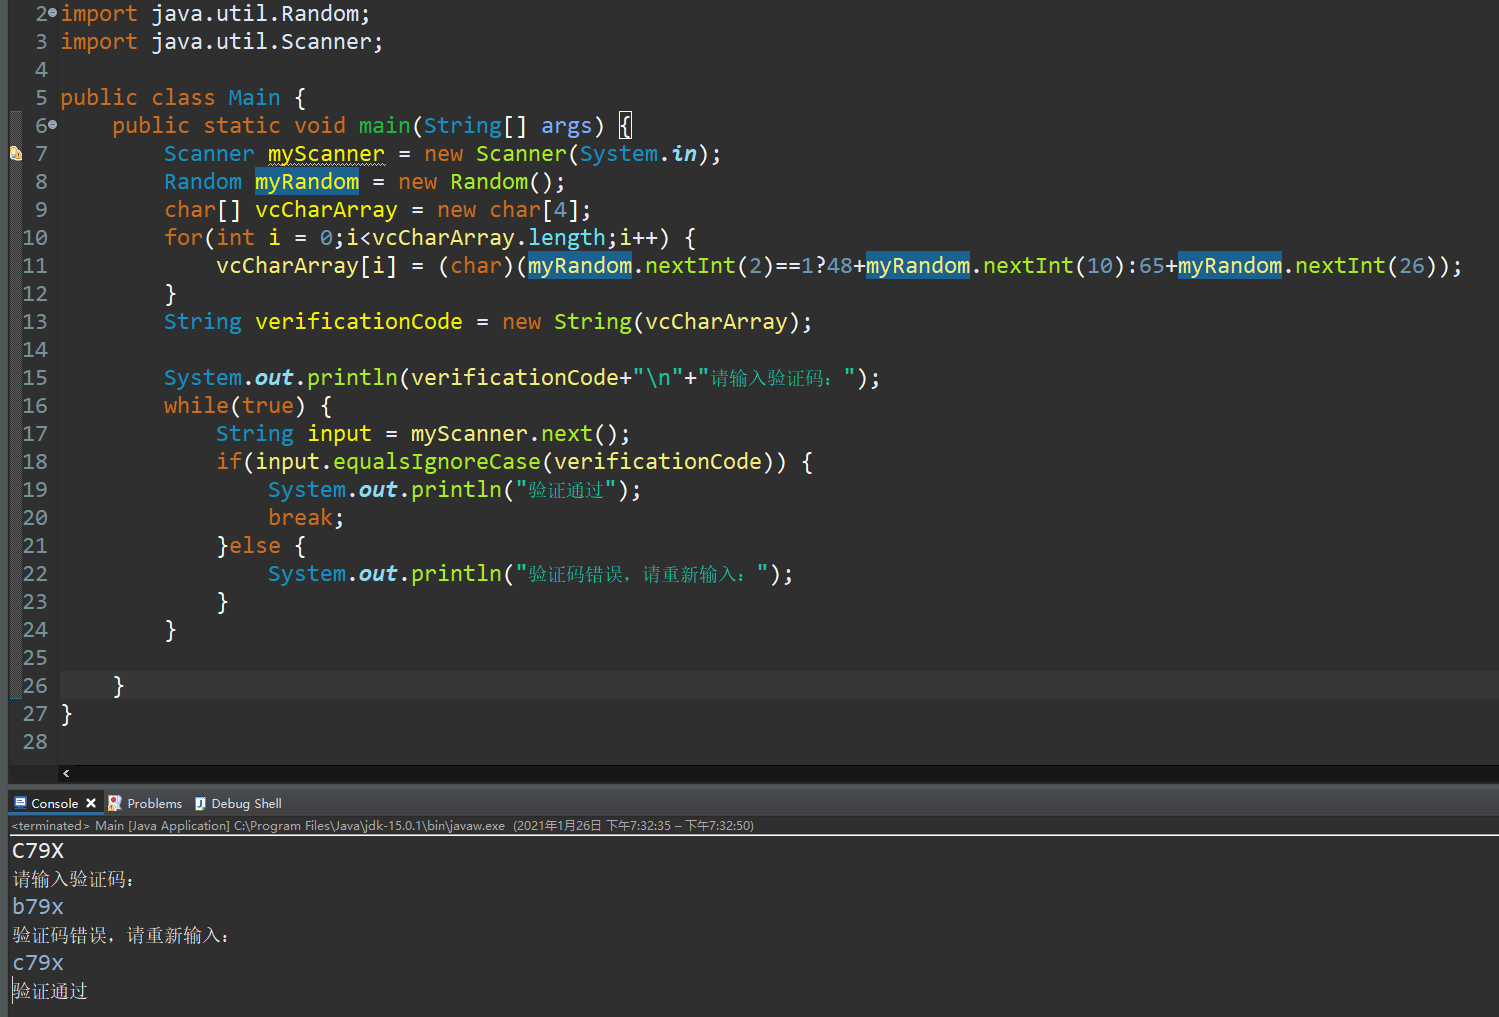1499x1017 pixels.
Task: Click the terminated Main launch description
Action: (x=383, y=826)
